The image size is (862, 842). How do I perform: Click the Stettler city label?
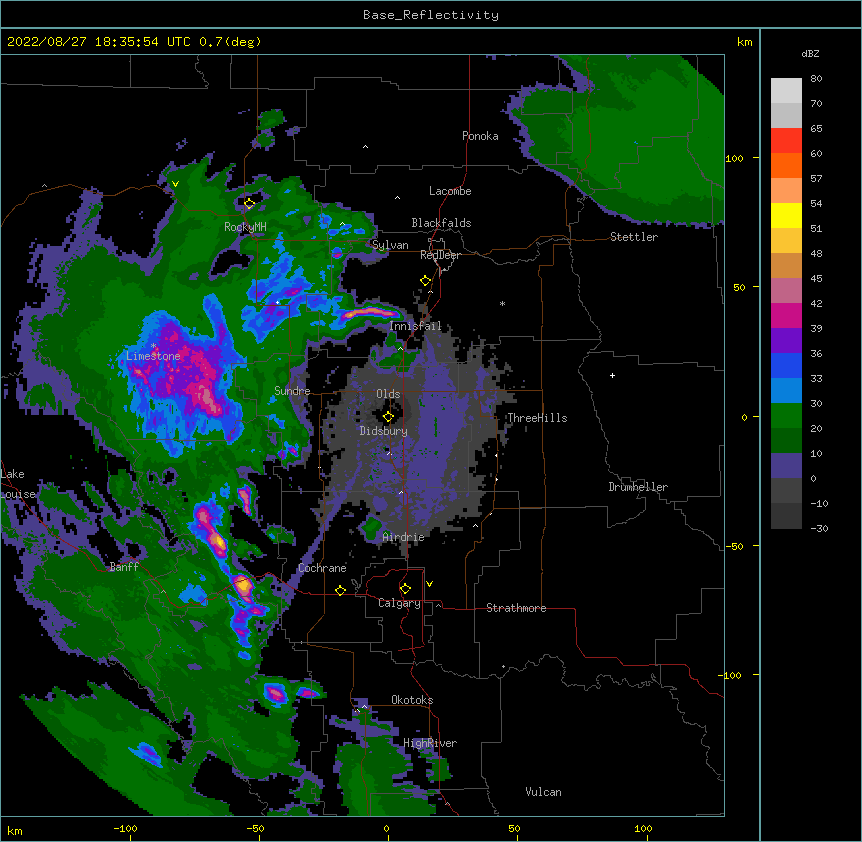[x=634, y=237]
